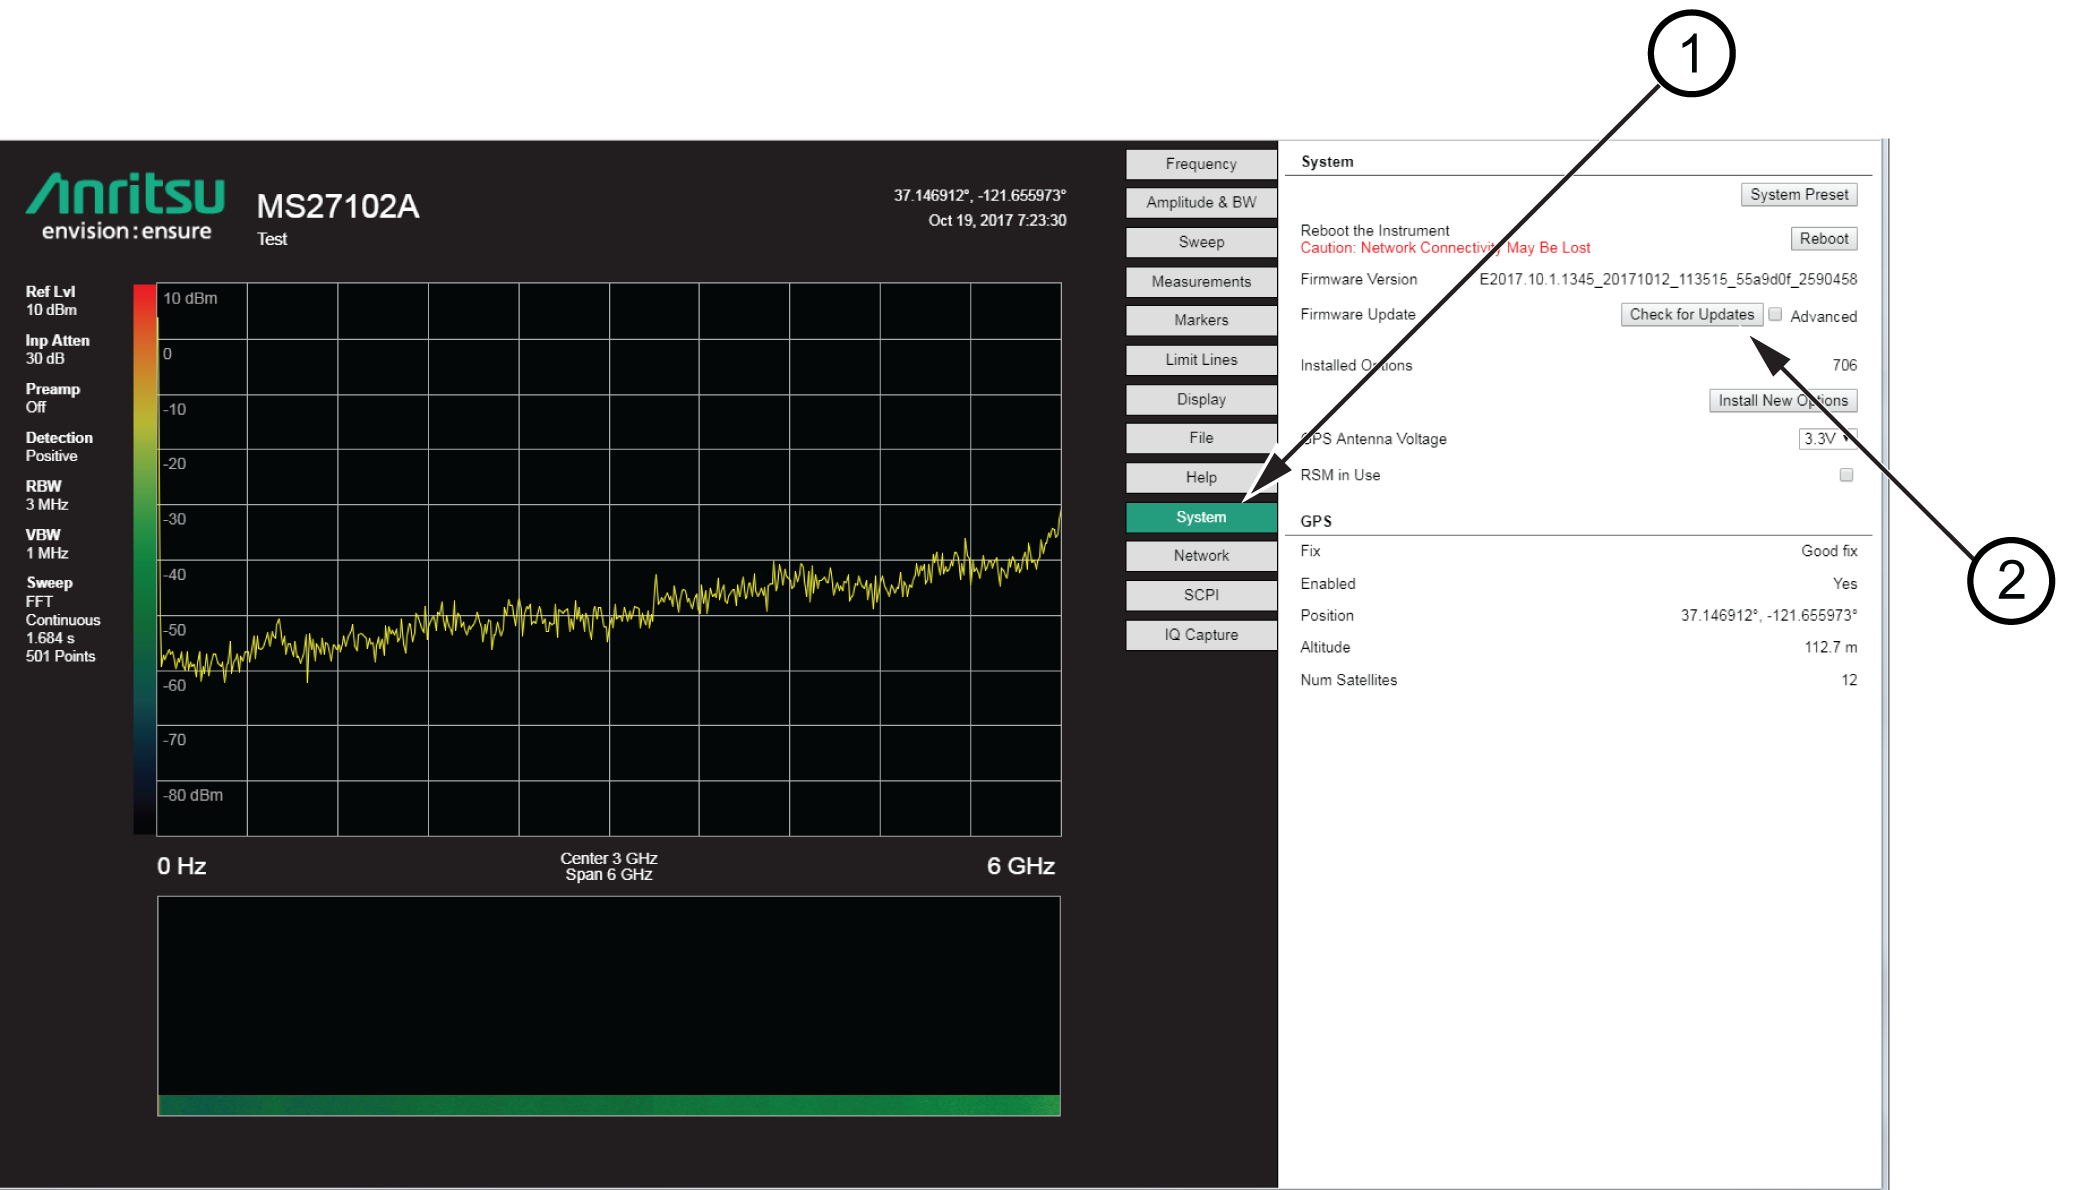
Task: Open the Measurements menu
Action: [x=1200, y=282]
